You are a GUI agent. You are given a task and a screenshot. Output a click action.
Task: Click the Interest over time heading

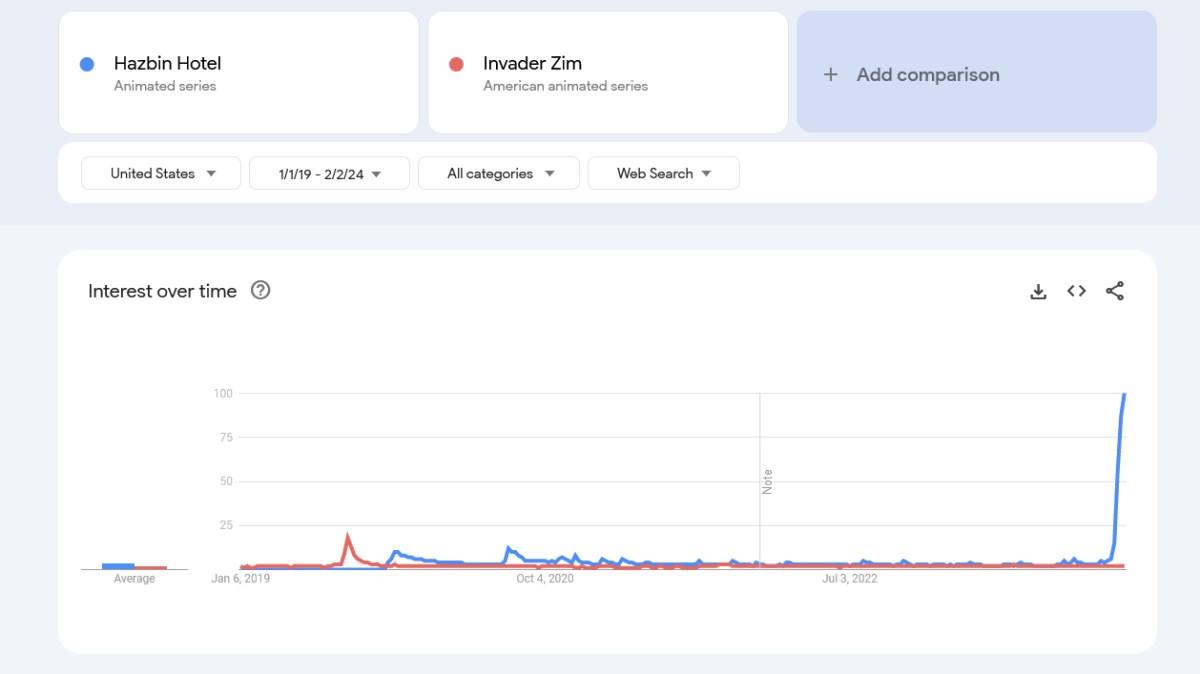162,291
